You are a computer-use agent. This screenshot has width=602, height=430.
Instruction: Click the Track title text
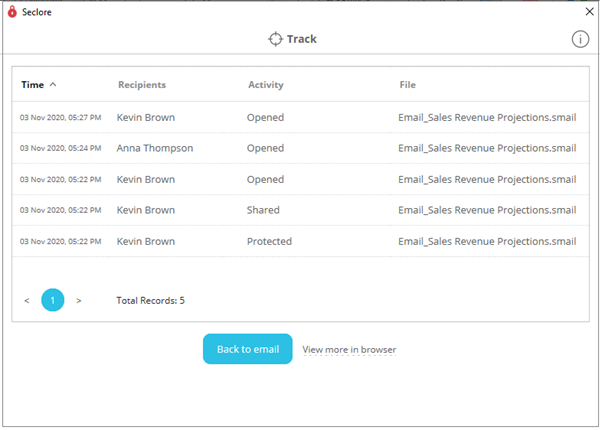click(302, 39)
